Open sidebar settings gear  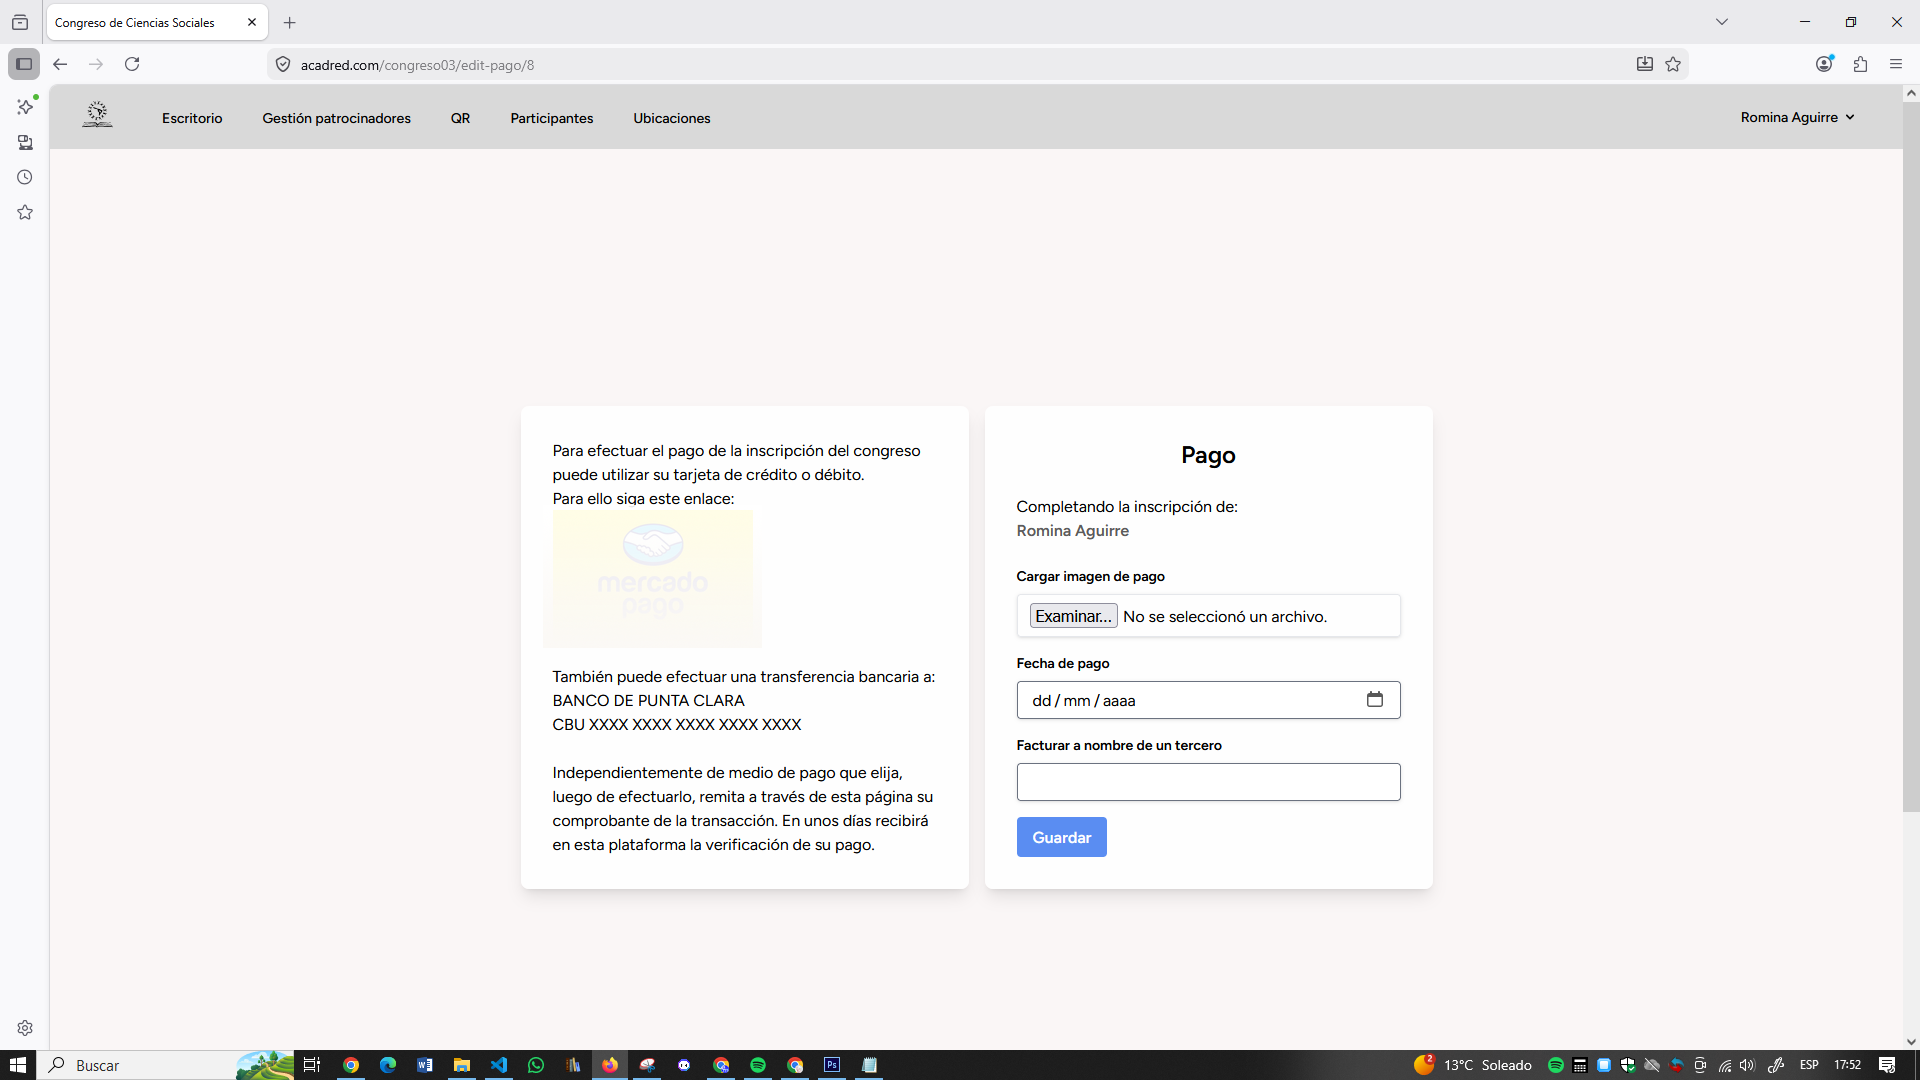coord(25,1028)
